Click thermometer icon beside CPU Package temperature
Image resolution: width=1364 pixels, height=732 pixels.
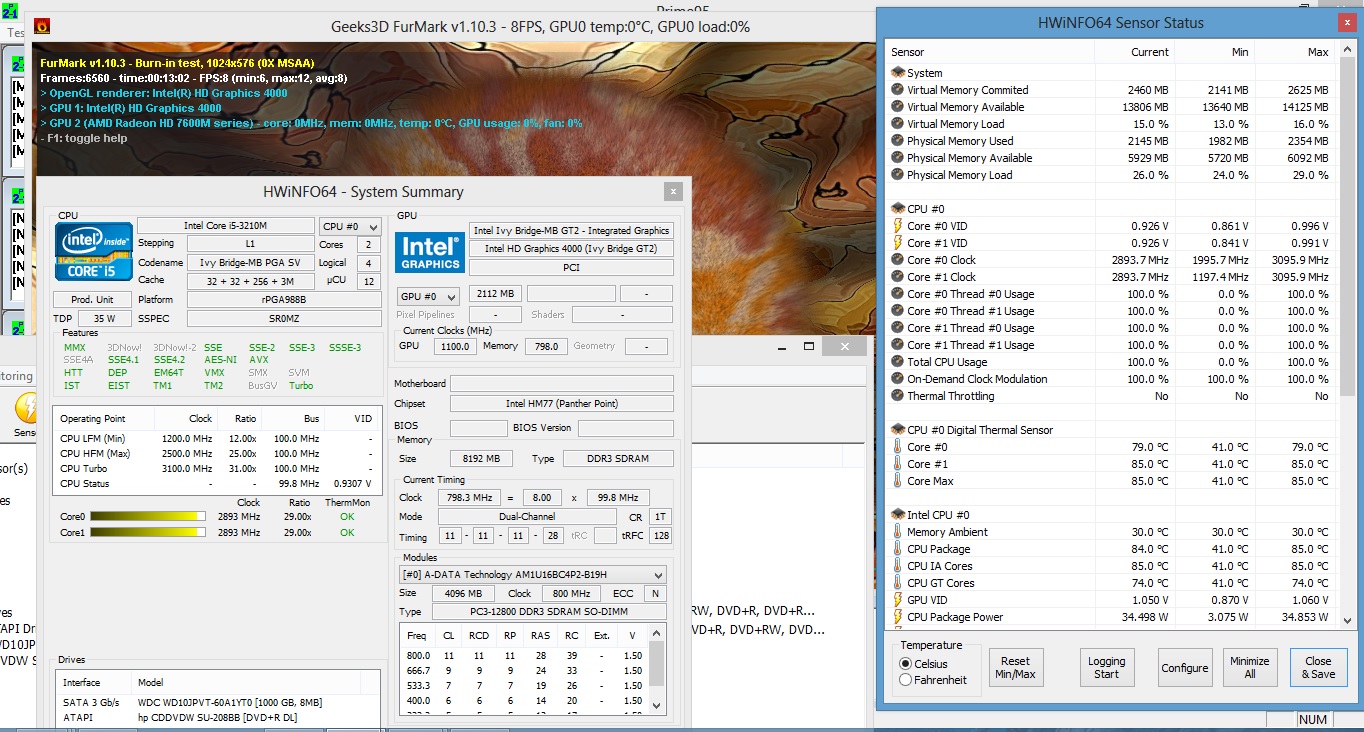[x=898, y=549]
